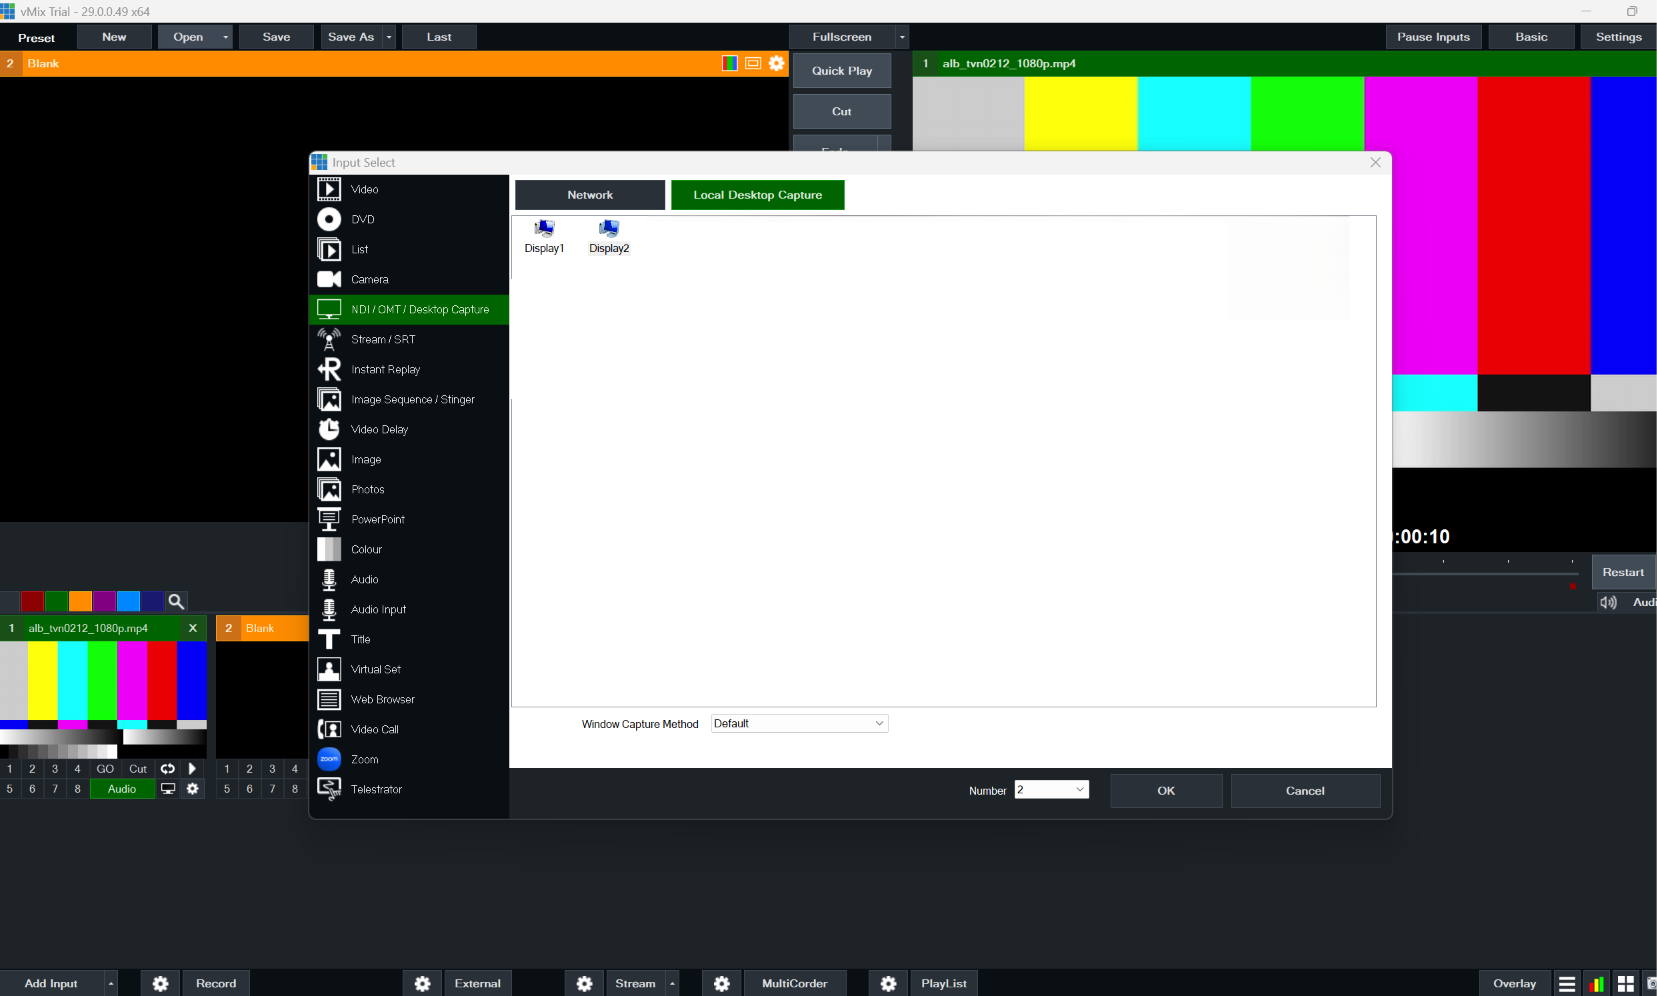Click the Open preset button
The height and width of the screenshot is (996, 1657).
(188, 37)
